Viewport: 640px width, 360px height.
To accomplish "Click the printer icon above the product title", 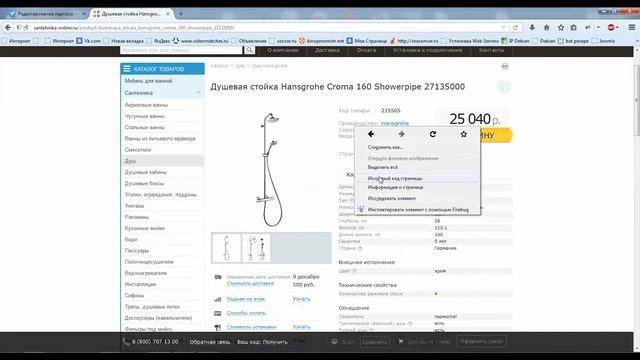I will [505, 66].
